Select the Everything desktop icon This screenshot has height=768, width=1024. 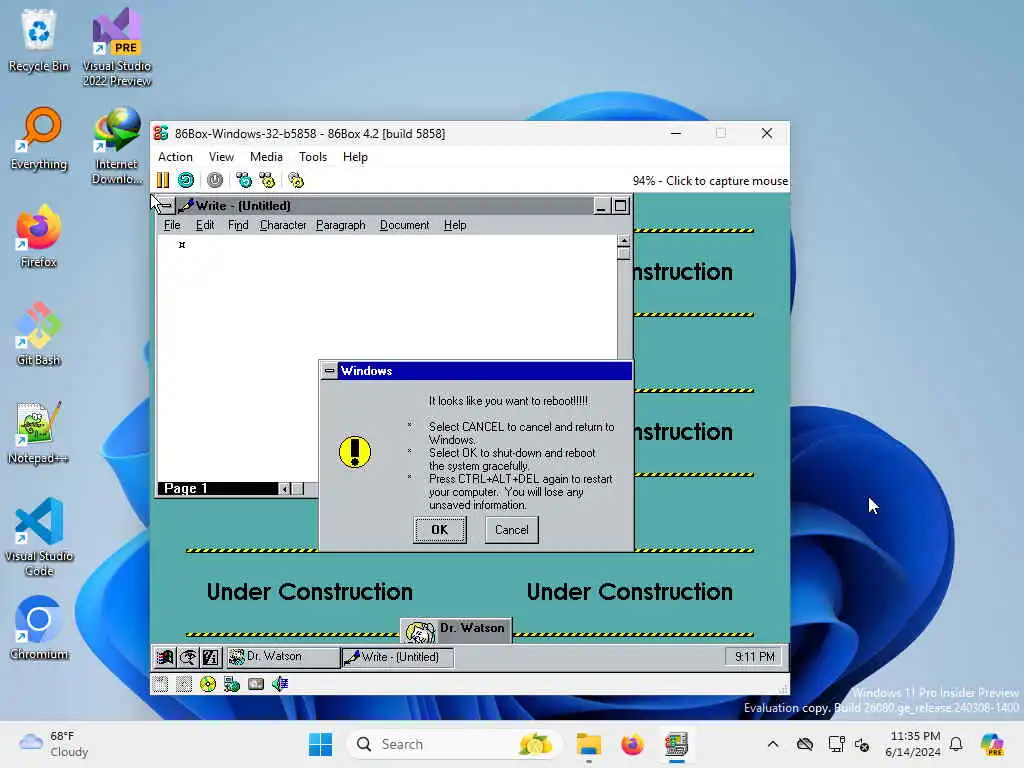pos(39,138)
